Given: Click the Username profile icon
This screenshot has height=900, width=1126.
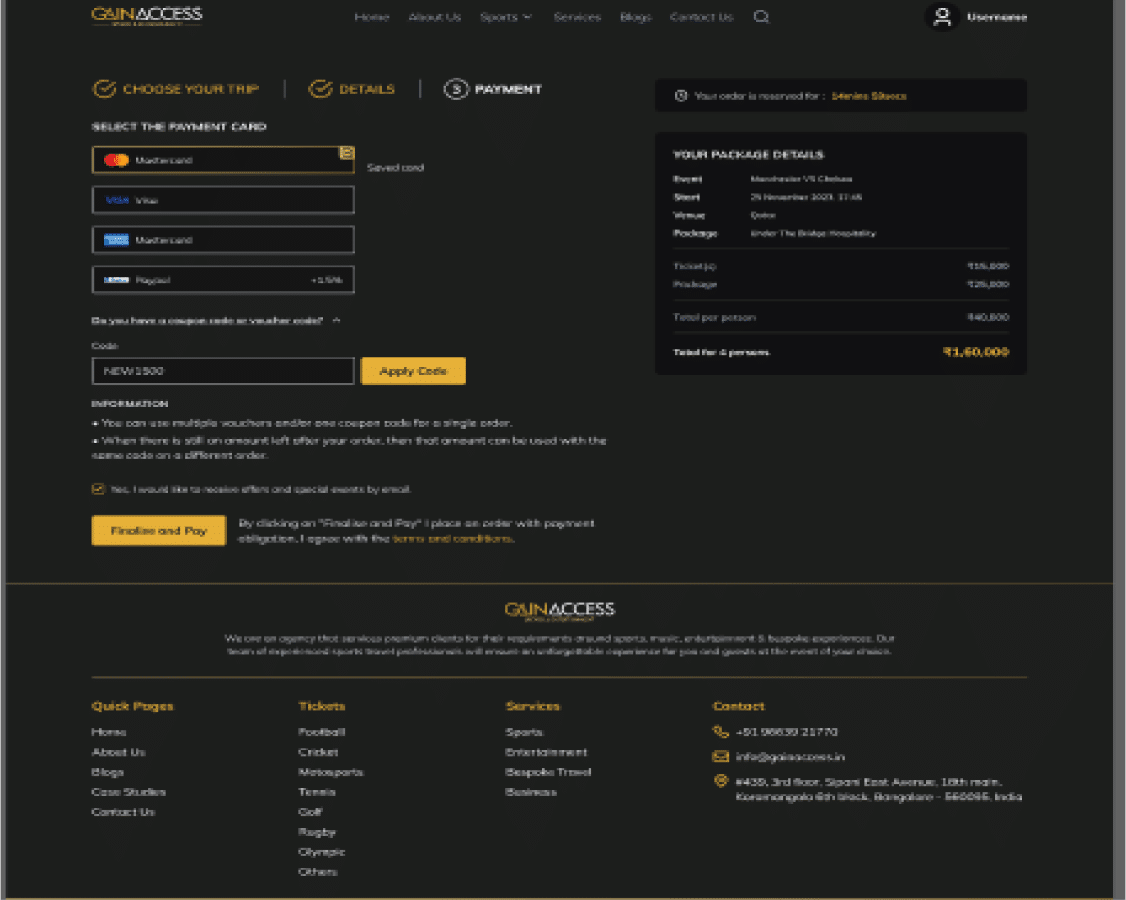Looking at the screenshot, I should pyautogui.click(x=942, y=17).
